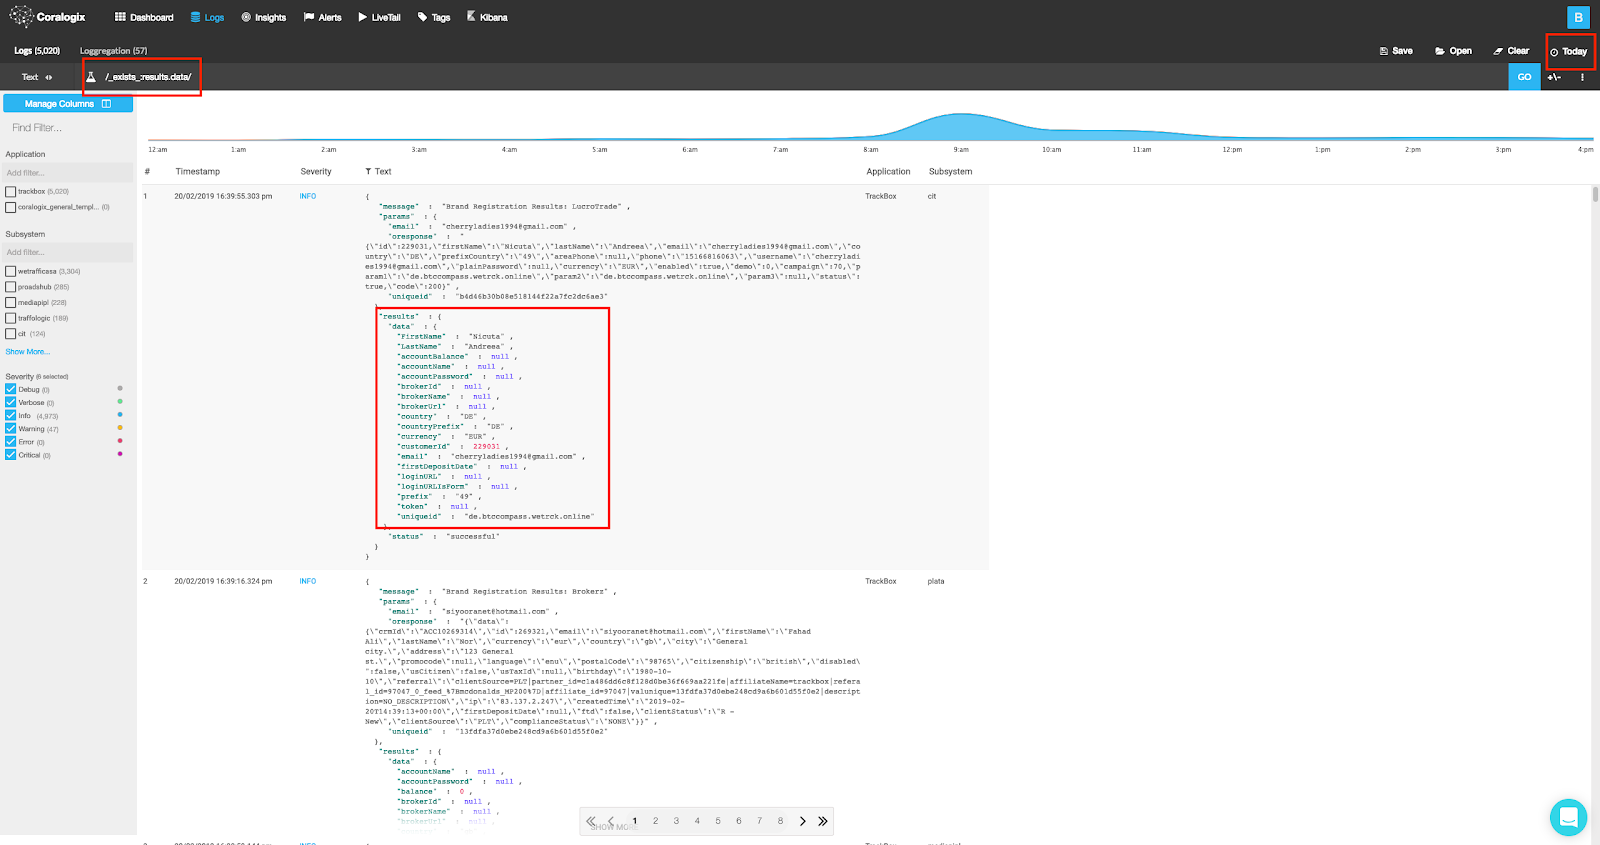Uncheck the Verbose severity filter
The height and width of the screenshot is (845, 1600).
(11, 403)
